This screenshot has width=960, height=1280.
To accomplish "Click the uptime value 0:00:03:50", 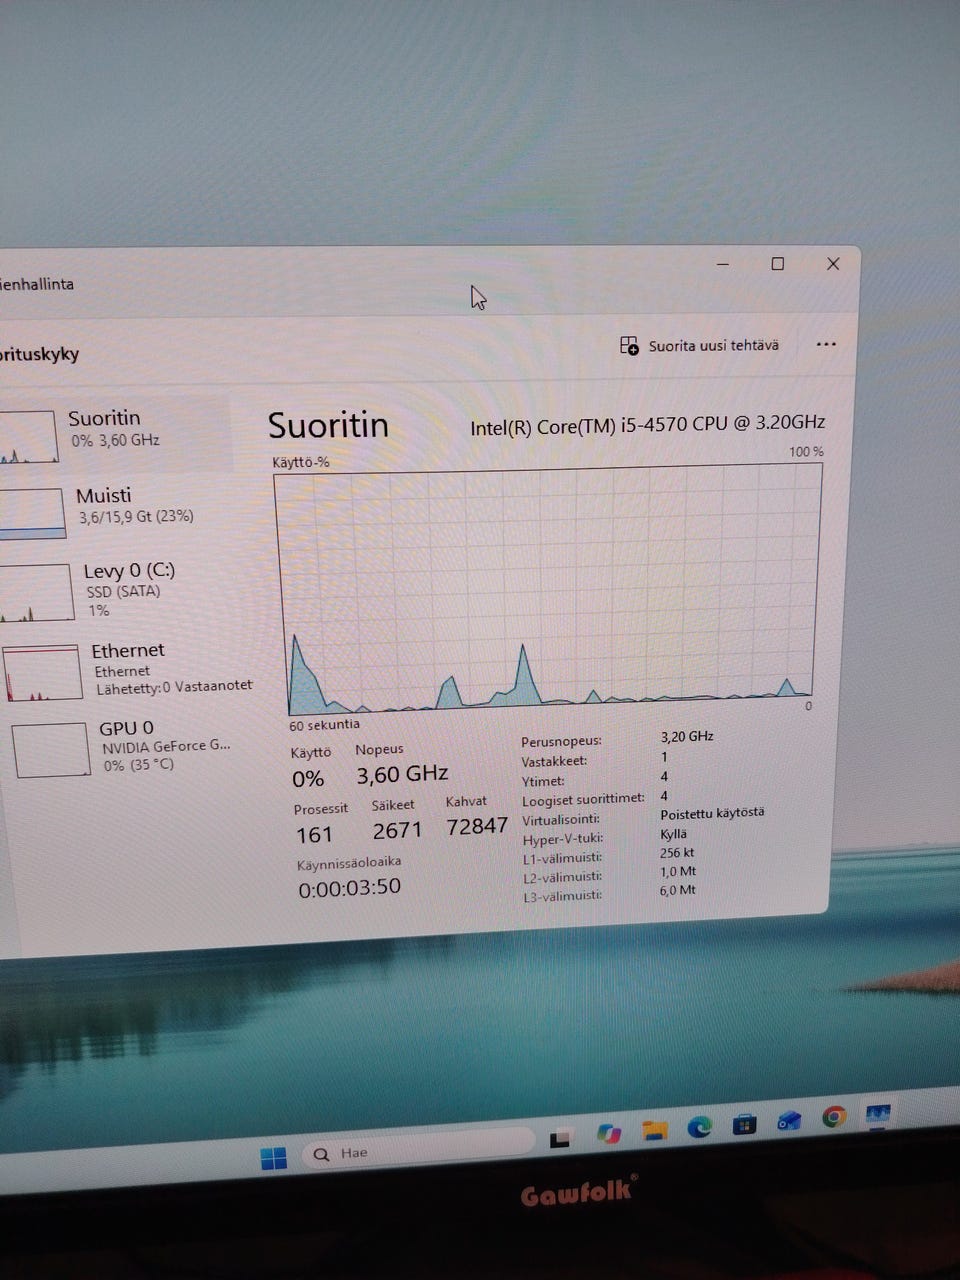I will click(349, 888).
